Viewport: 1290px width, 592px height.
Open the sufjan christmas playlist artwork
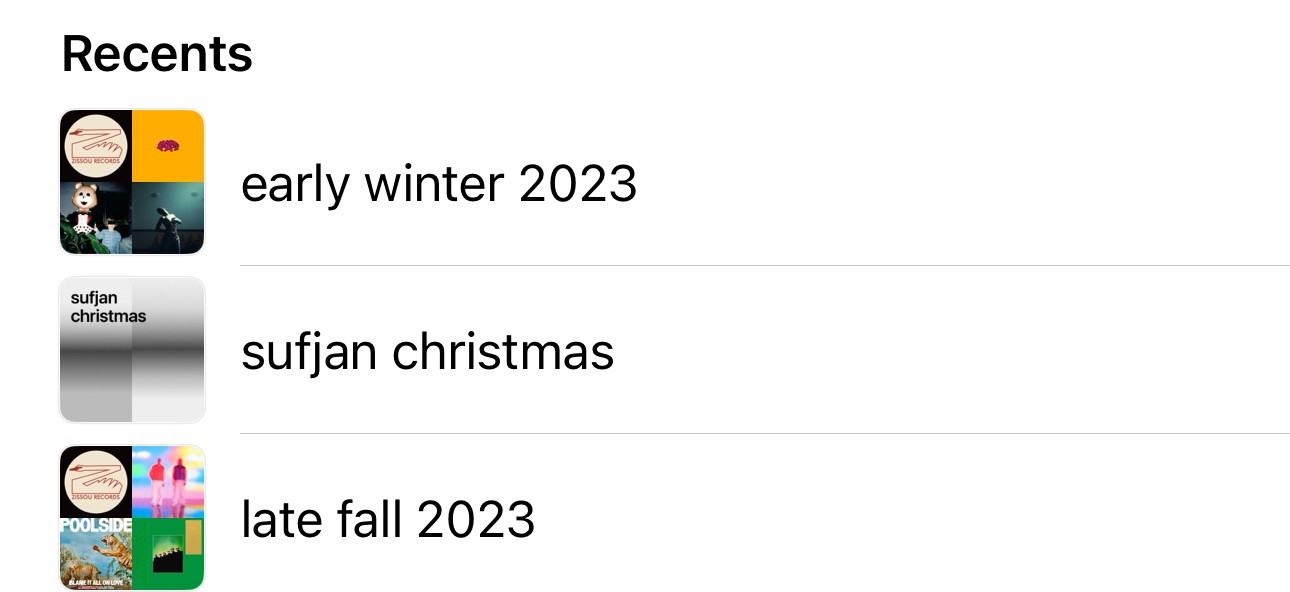tap(132, 350)
